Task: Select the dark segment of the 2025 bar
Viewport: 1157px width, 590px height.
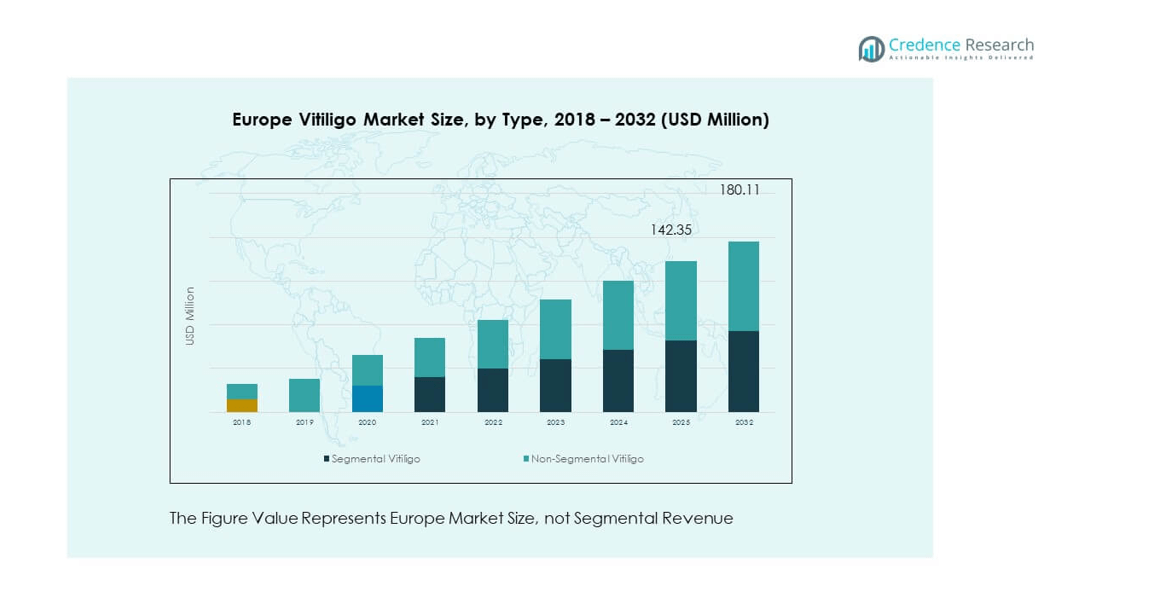Action: [681, 376]
